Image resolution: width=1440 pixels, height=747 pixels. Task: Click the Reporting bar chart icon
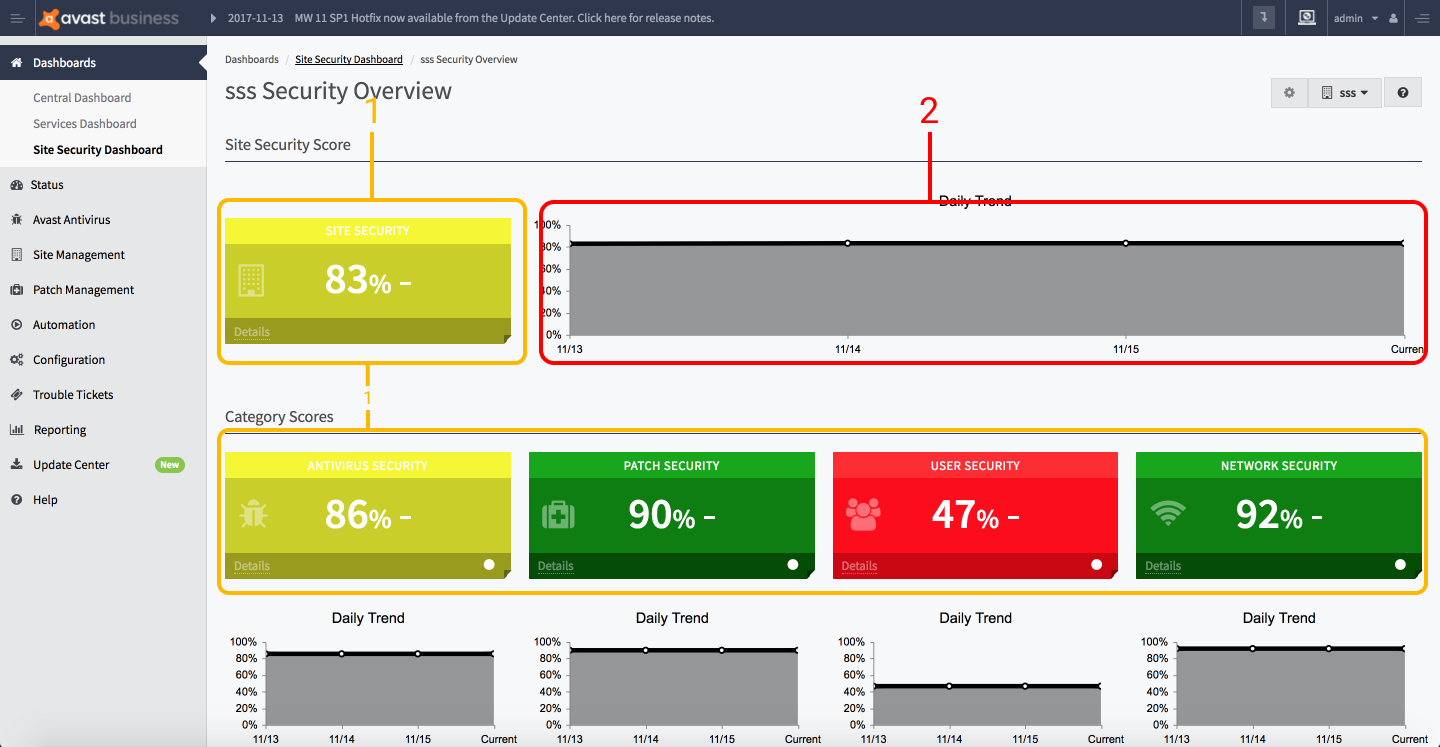coord(16,430)
